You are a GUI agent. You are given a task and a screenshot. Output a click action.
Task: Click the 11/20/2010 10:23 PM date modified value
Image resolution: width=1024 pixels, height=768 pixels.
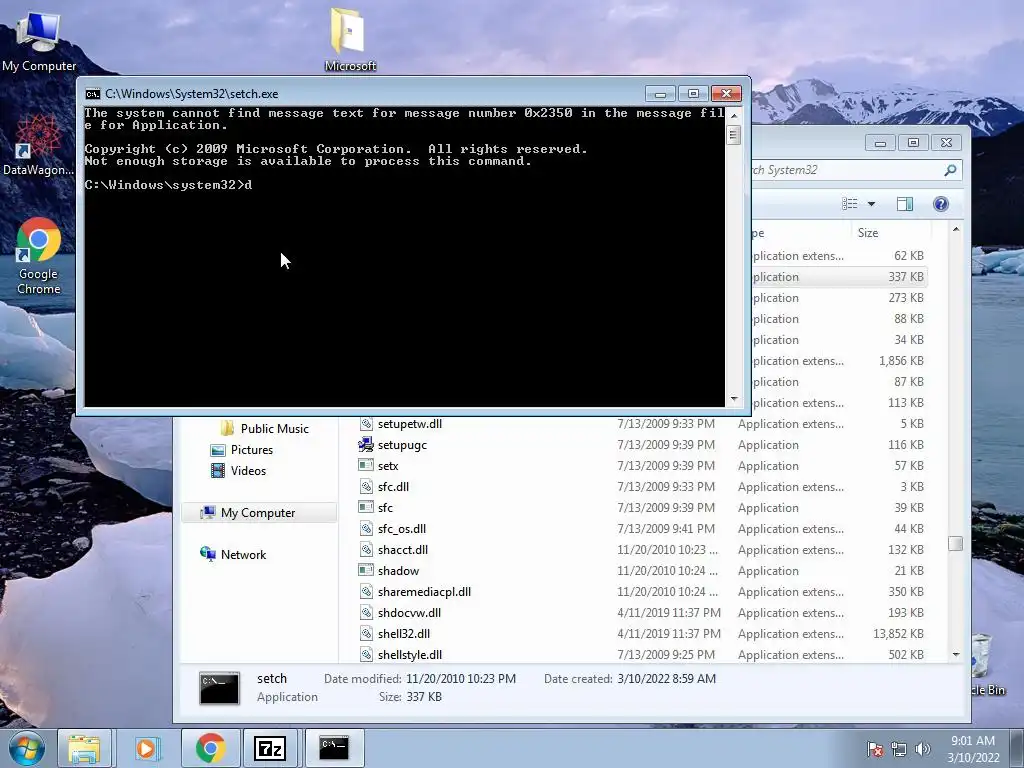[x=461, y=679]
